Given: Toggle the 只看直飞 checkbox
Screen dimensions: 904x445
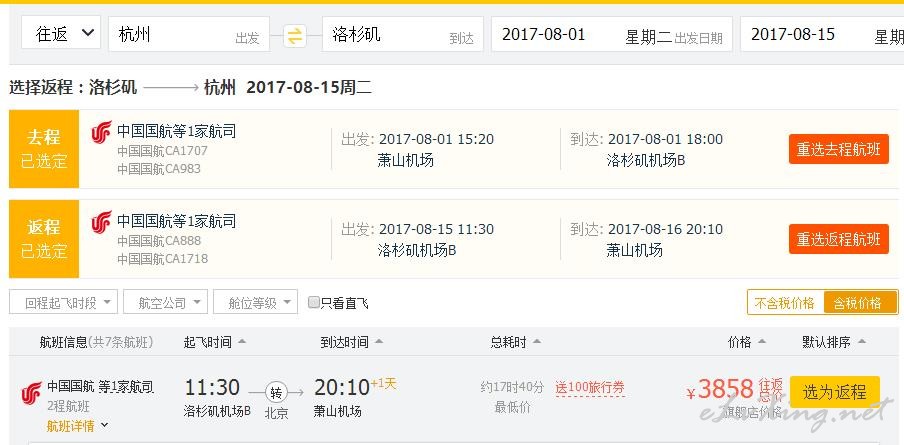Looking at the screenshot, I should 314,302.
